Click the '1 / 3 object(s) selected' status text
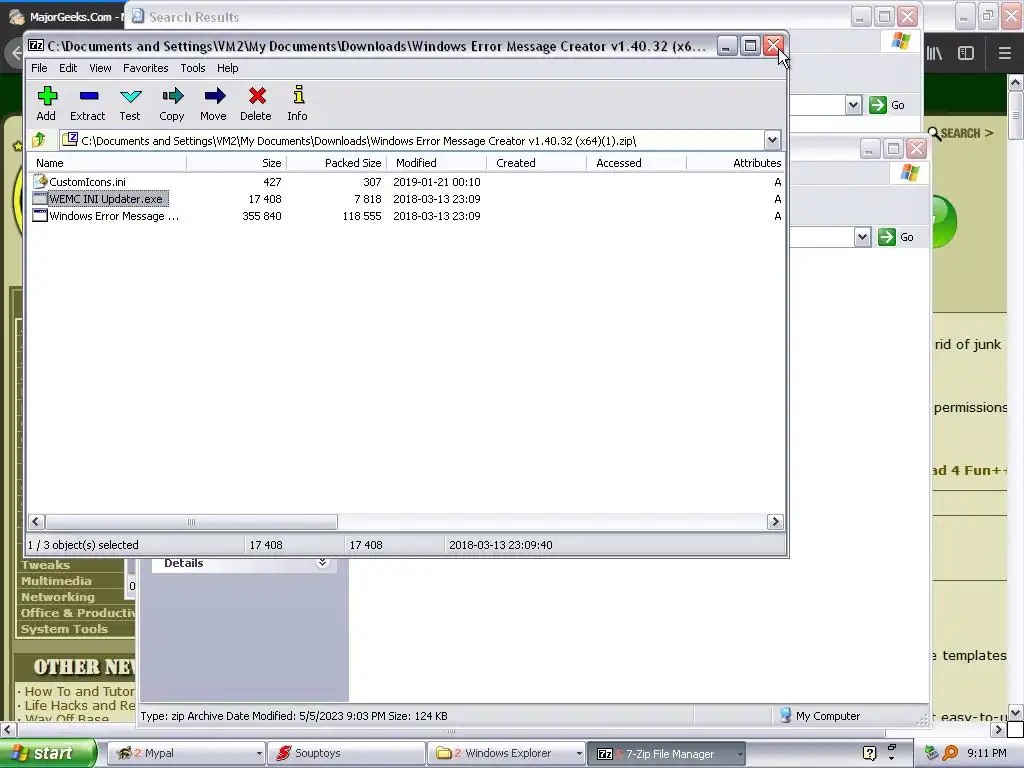1024x768 pixels. click(83, 545)
